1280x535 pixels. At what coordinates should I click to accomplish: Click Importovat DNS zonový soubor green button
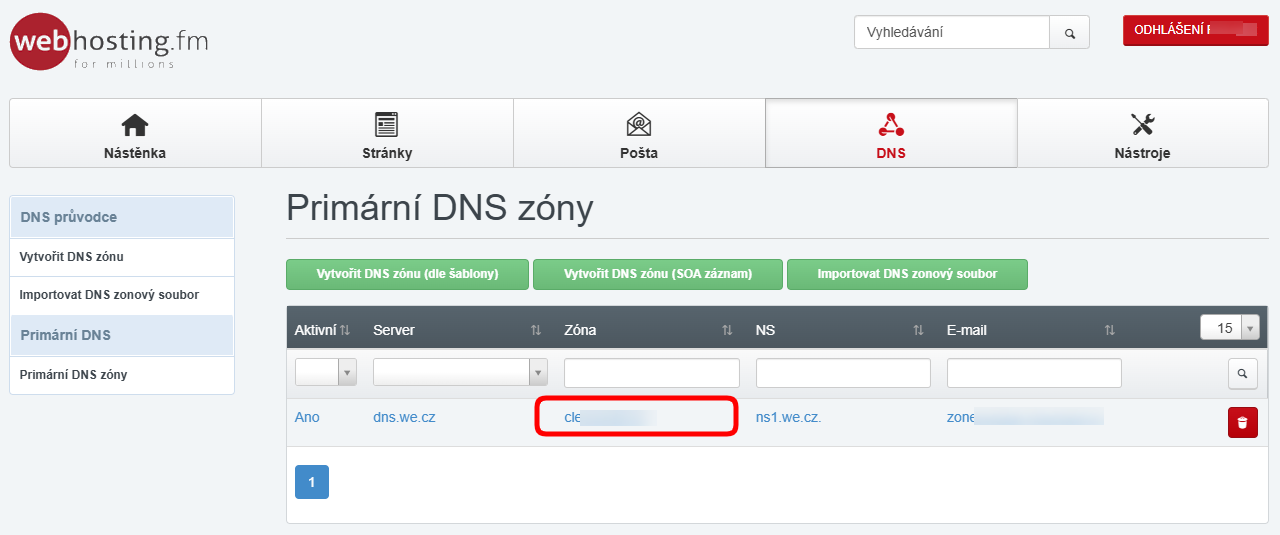click(x=907, y=274)
